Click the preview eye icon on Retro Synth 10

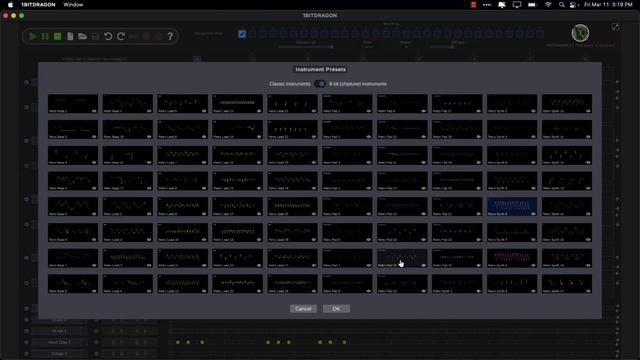[588, 111]
